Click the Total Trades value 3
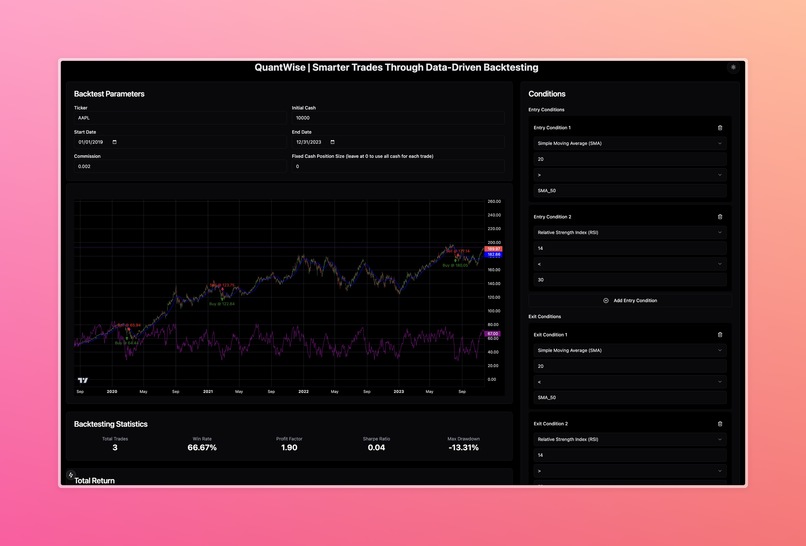 (x=115, y=448)
